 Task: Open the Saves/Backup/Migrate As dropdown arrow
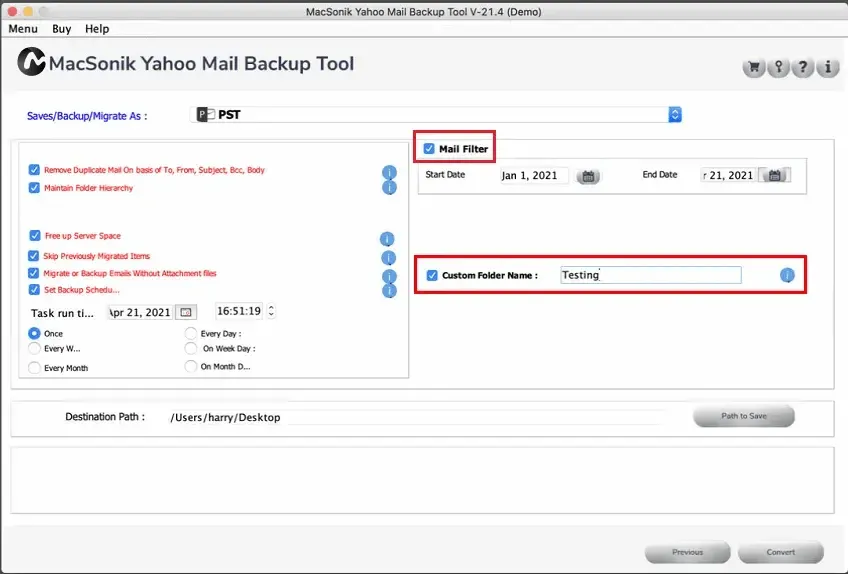[674, 114]
